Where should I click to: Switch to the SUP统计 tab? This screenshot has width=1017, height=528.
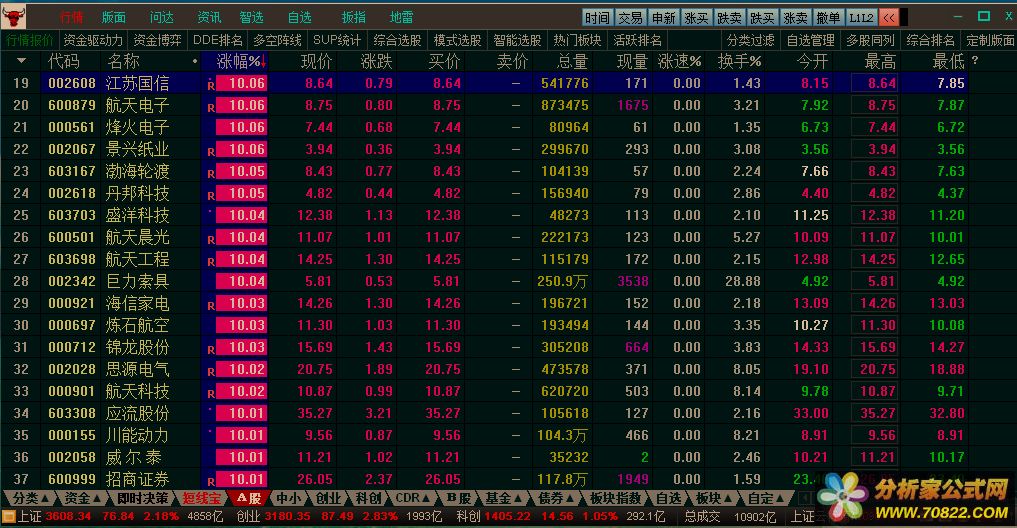337,40
